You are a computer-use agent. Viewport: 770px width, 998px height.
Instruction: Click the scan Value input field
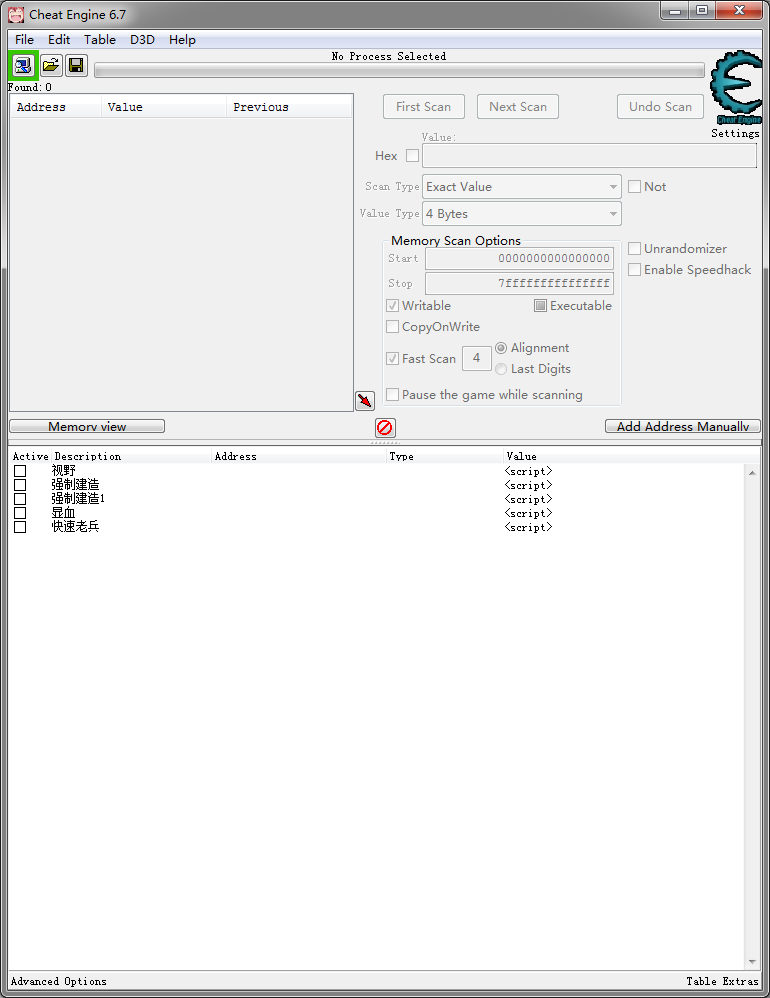pyautogui.click(x=589, y=155)
